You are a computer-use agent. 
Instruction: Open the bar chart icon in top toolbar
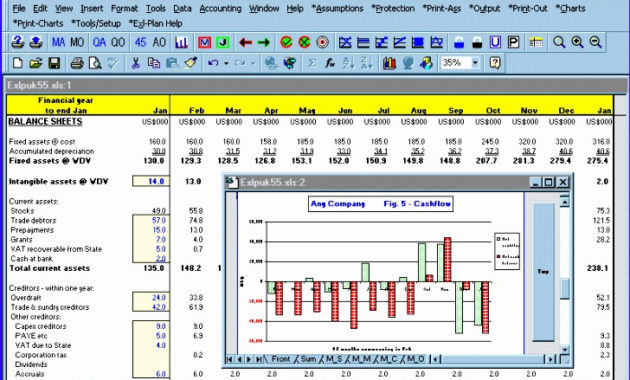[182, 42]
